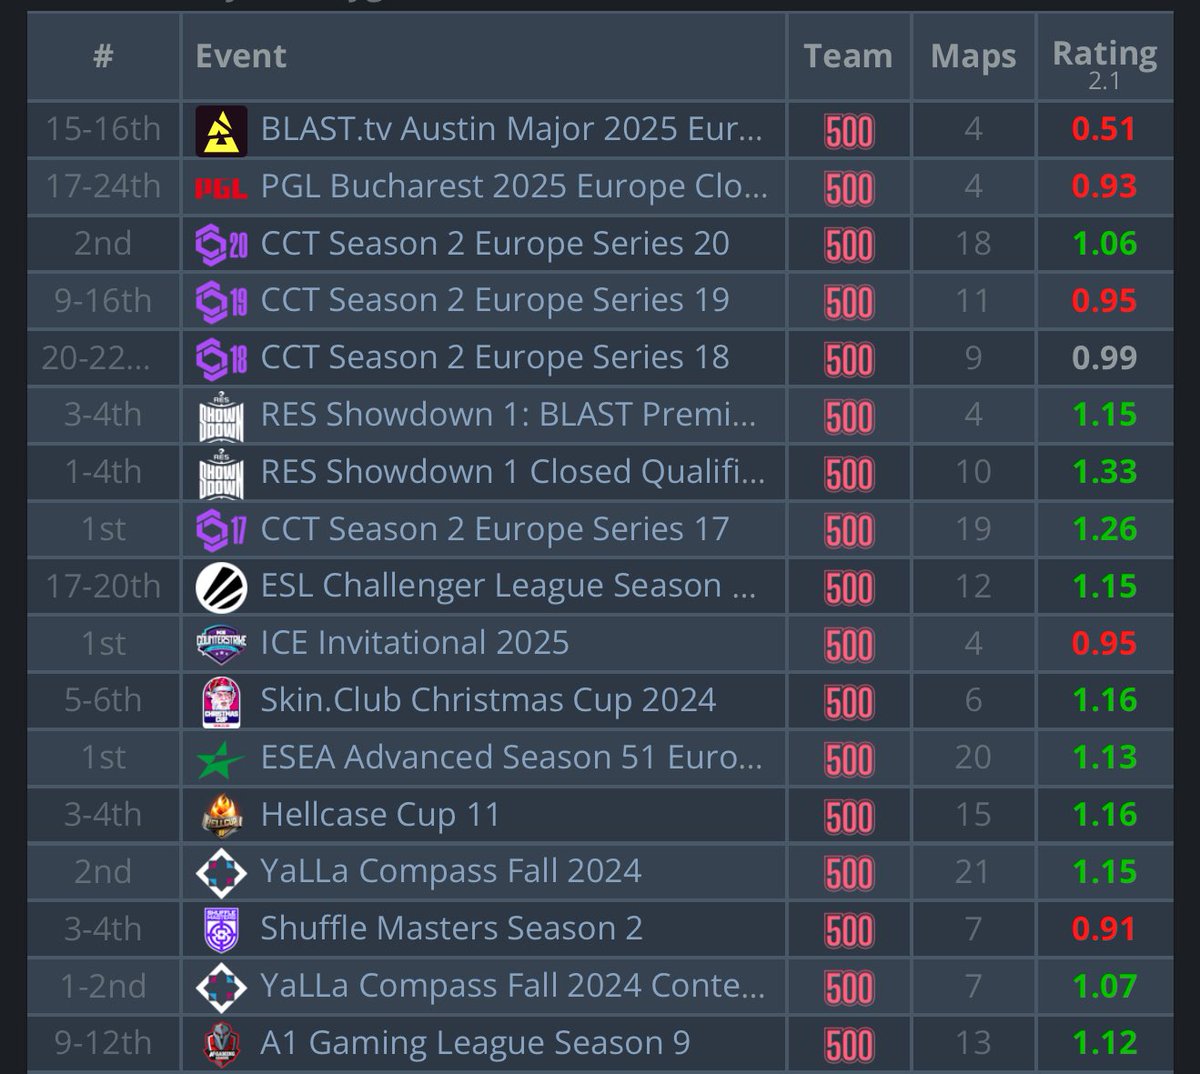Click the Team column header
This screenshot has width=1200, height=1074.
click(848, 56)
